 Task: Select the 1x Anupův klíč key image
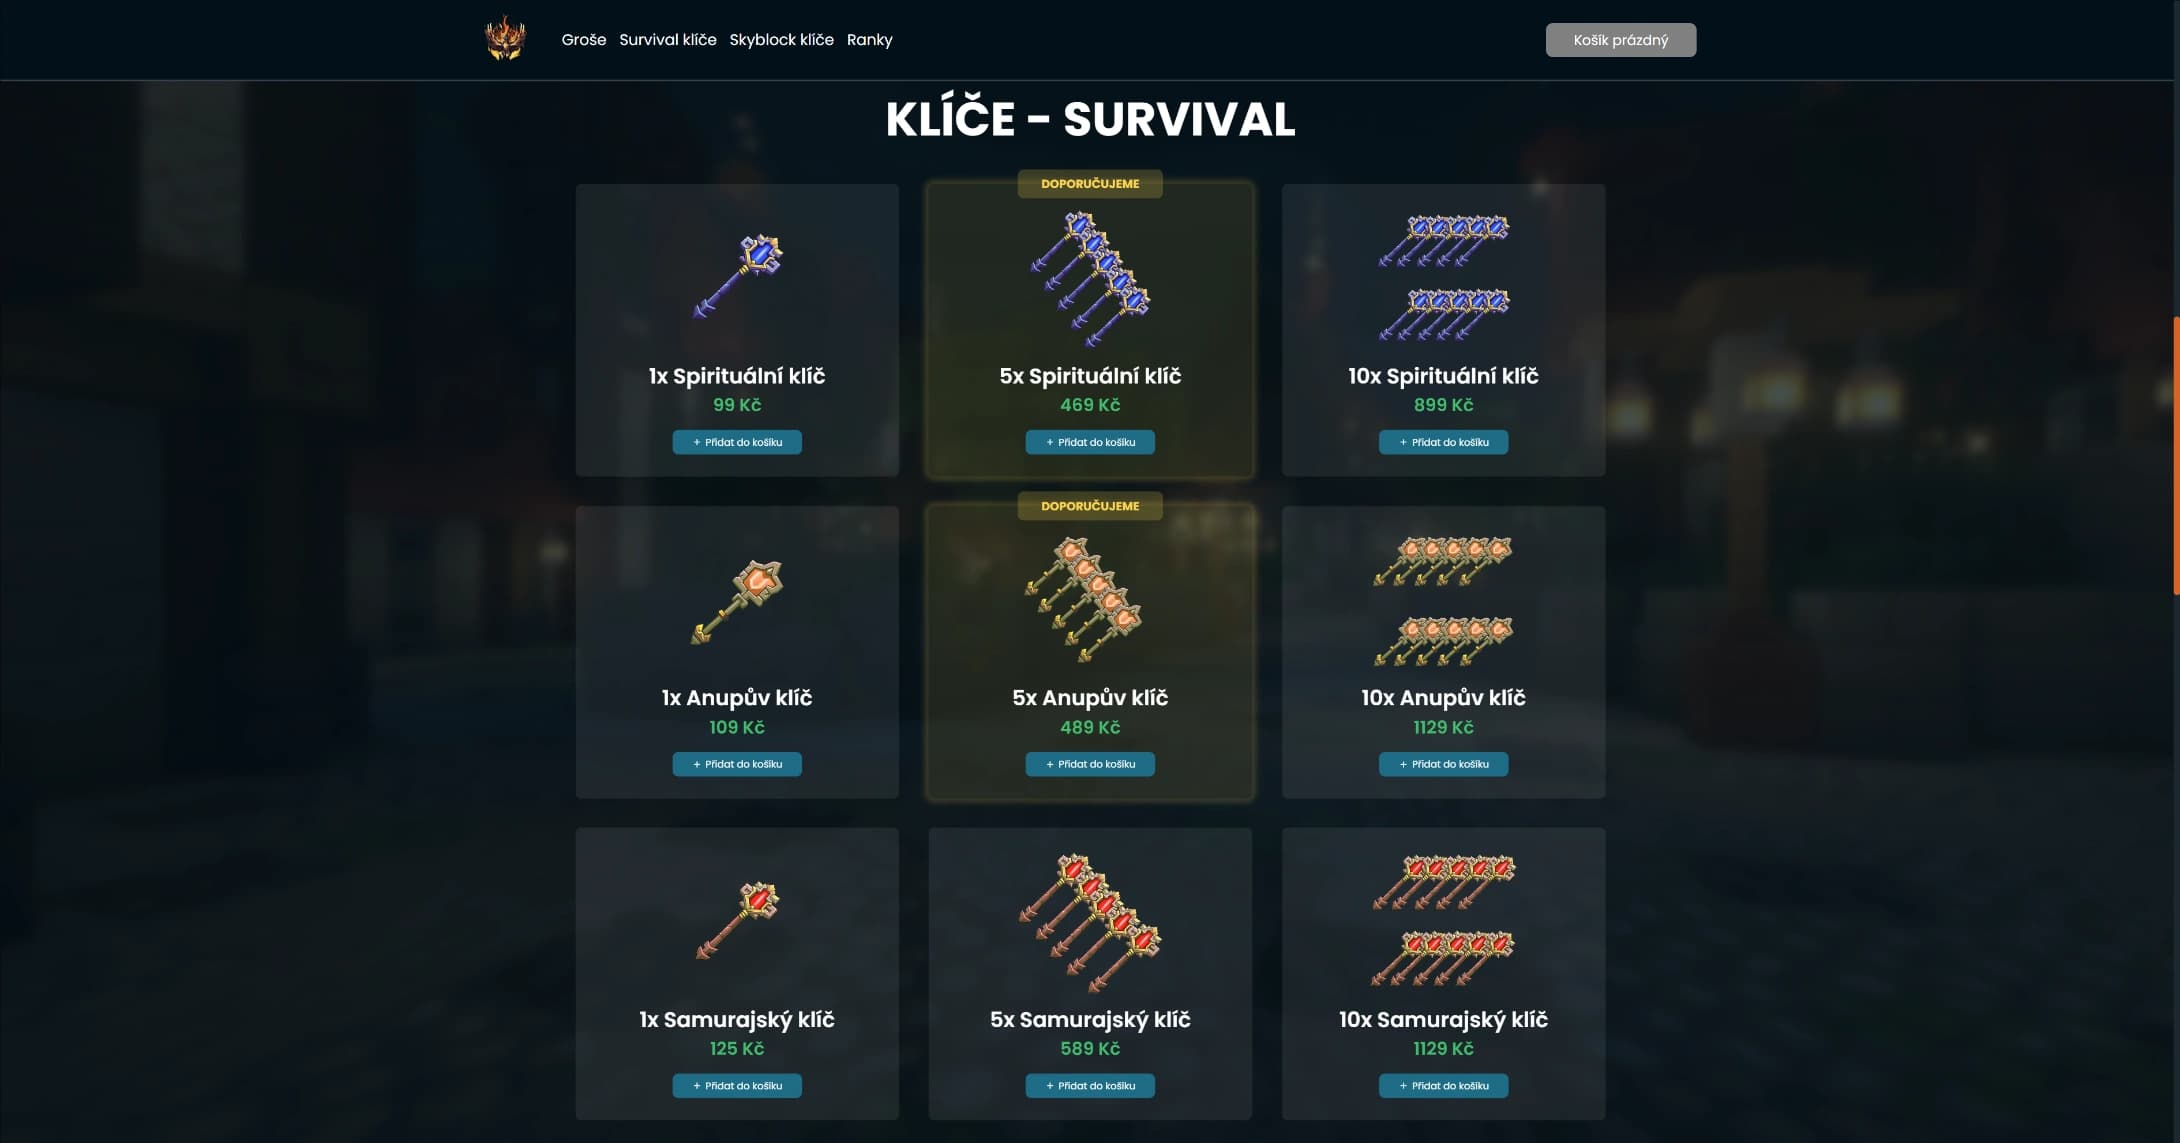point(737,600)
